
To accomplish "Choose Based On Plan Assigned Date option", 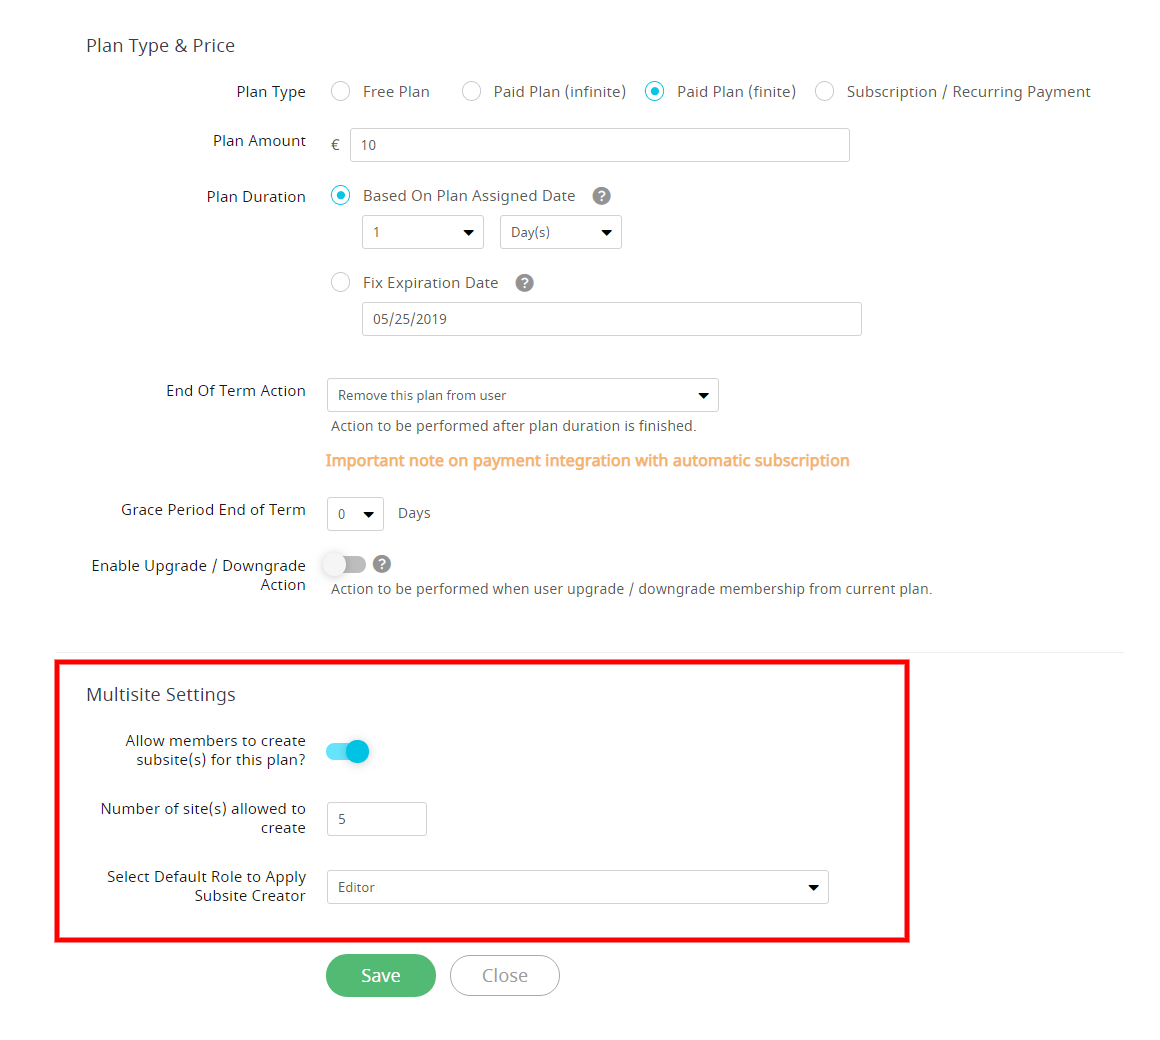I will click(341, 196).
